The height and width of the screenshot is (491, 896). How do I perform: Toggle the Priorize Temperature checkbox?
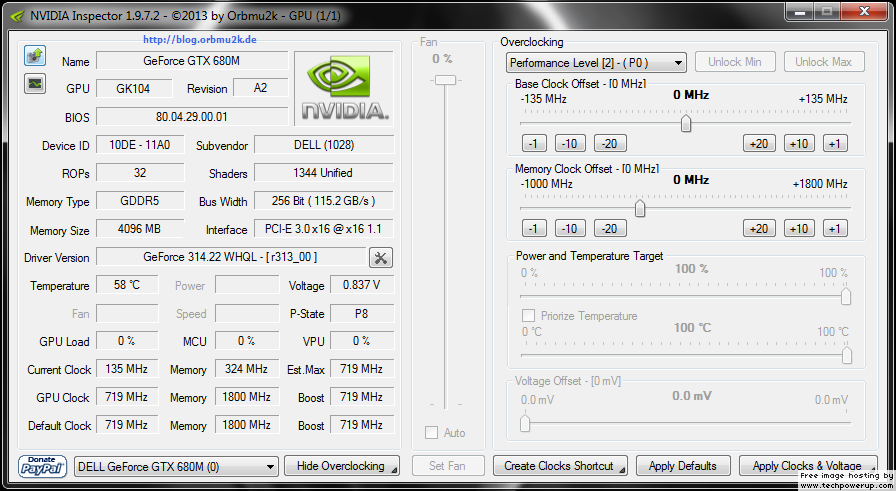[529, 316]
